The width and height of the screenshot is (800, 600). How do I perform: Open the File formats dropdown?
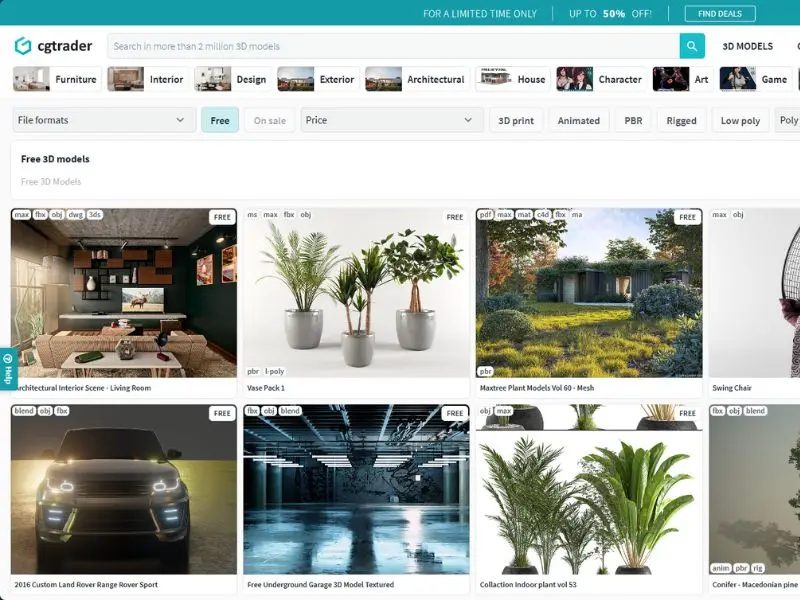coord(104,120)
